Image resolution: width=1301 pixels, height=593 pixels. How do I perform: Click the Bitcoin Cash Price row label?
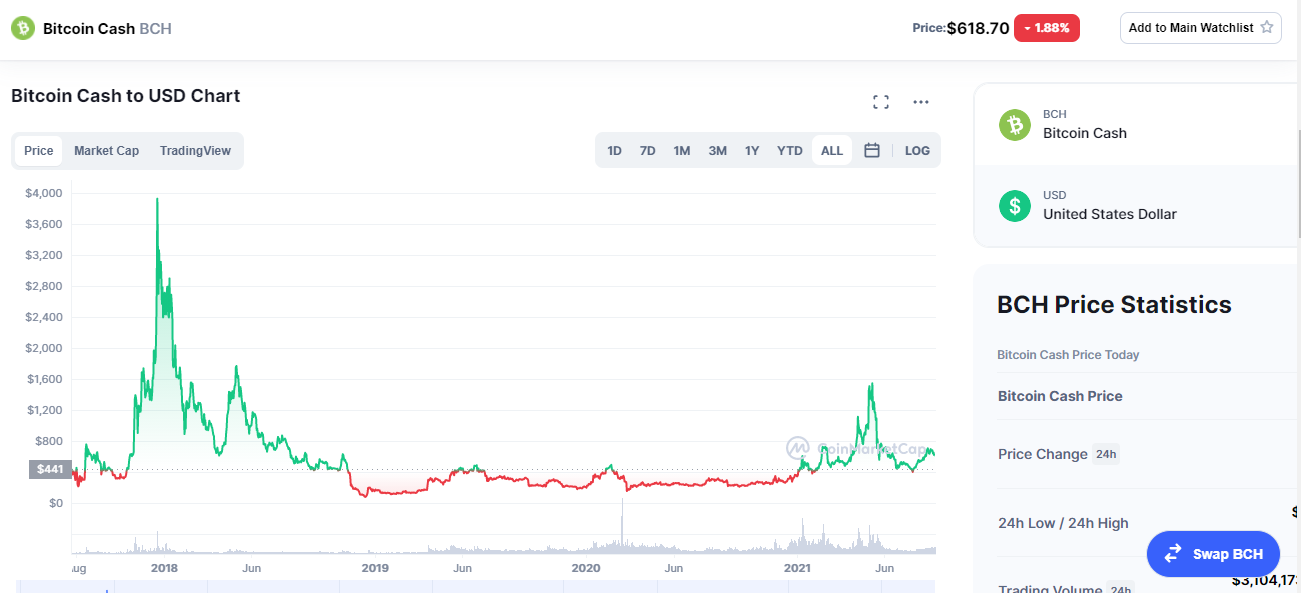(x=1060, y=396)
